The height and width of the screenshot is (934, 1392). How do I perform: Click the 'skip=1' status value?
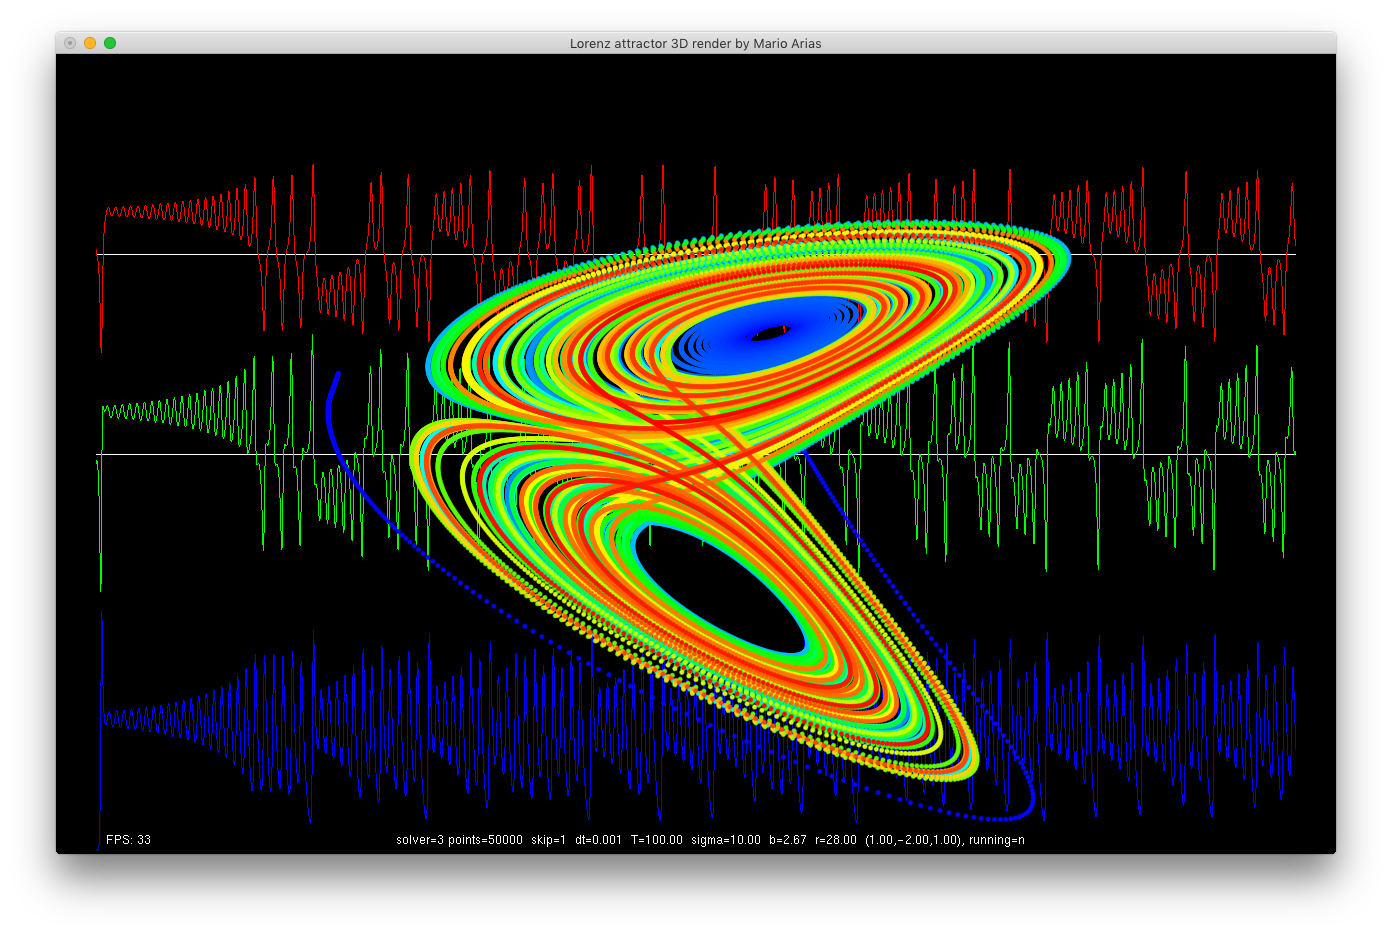548,840
